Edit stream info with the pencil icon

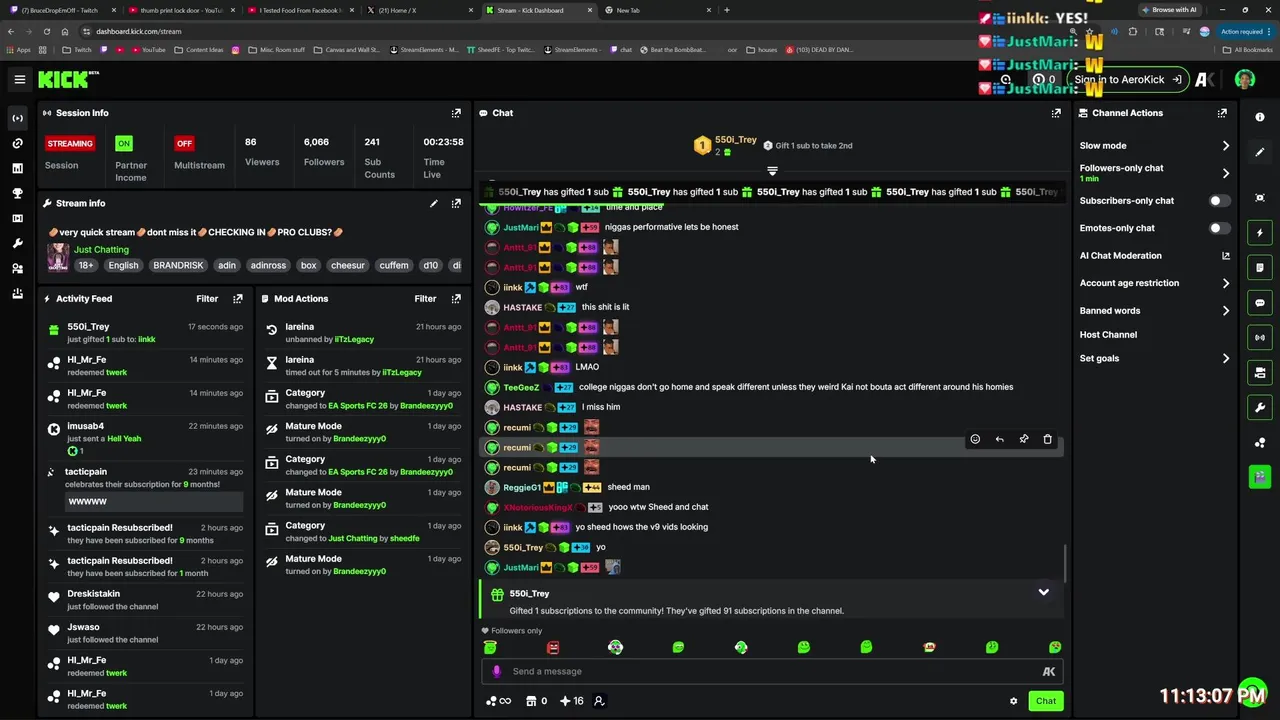(x=434, y=203)
